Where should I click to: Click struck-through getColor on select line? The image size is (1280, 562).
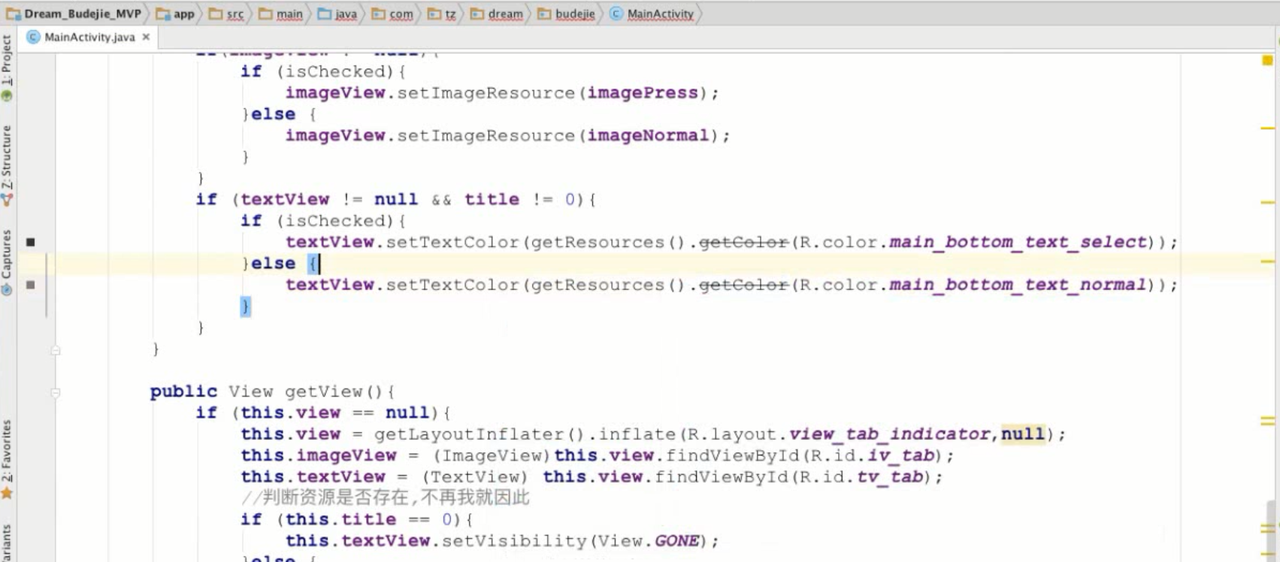(x=743, y=242)
